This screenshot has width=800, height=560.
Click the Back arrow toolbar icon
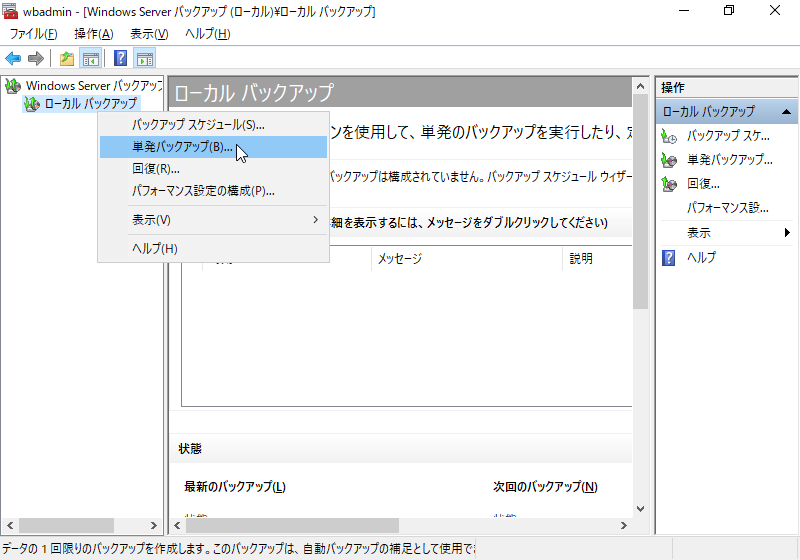[13, 59]
